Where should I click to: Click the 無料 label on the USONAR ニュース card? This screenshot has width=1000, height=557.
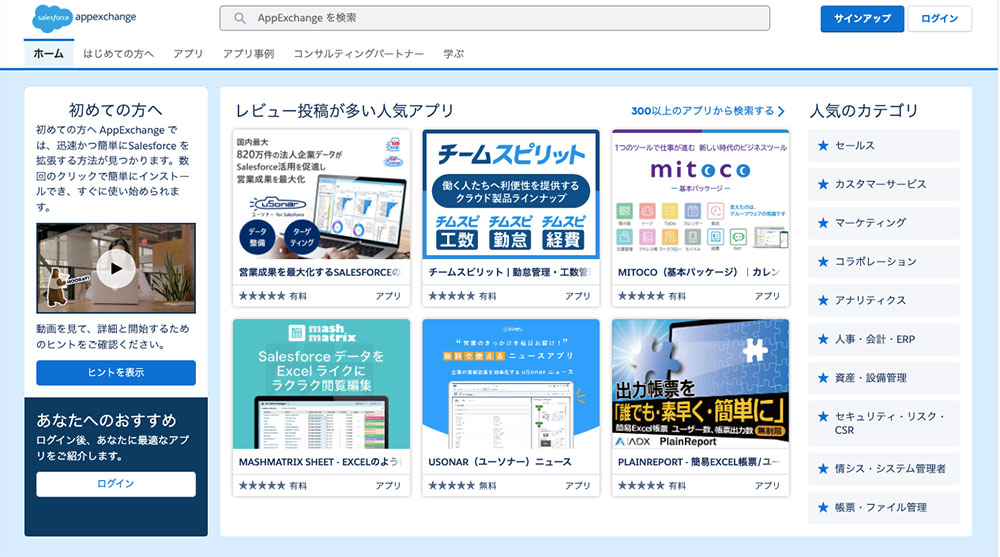487,486
